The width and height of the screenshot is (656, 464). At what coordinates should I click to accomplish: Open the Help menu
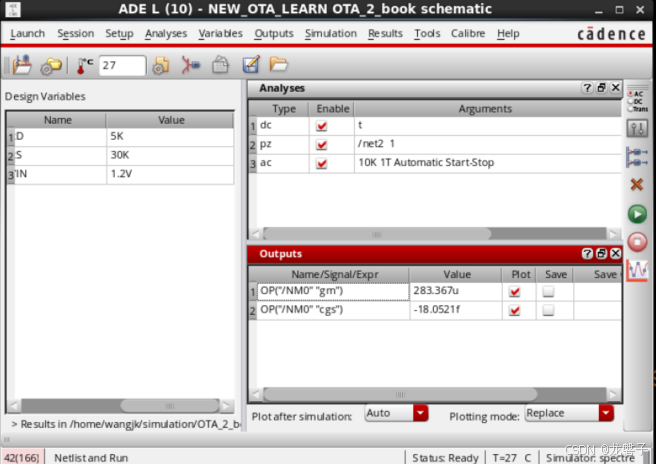(508, 33)
